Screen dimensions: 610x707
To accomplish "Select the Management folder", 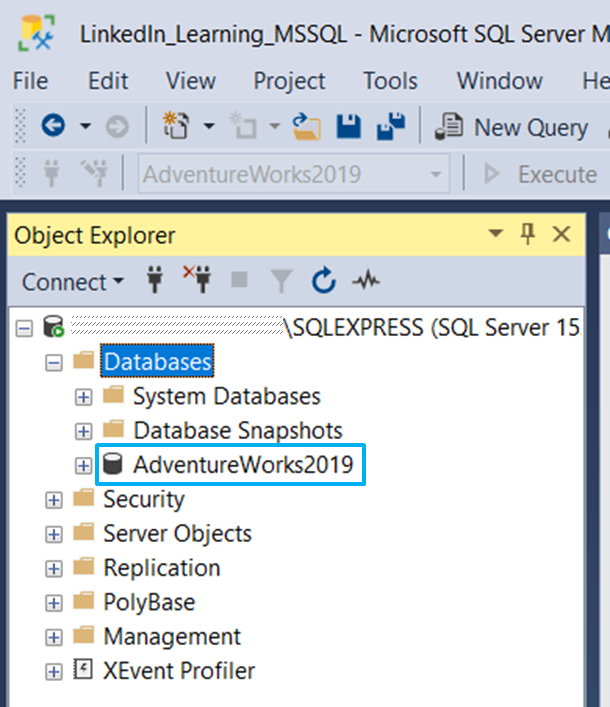I will 172,637.
